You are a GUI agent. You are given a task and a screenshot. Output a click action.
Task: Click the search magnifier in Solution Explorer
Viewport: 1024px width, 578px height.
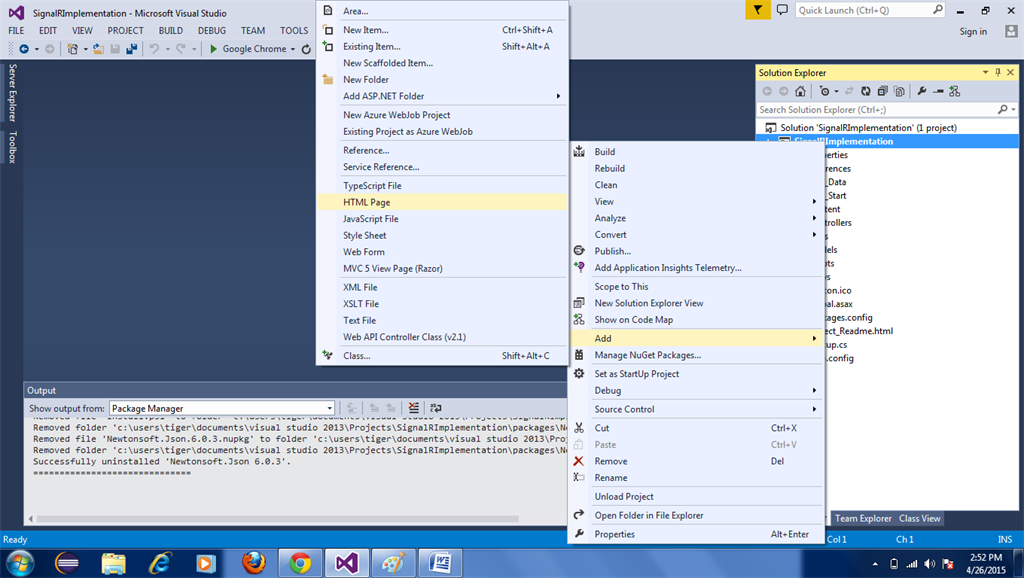click(1004, 108)
